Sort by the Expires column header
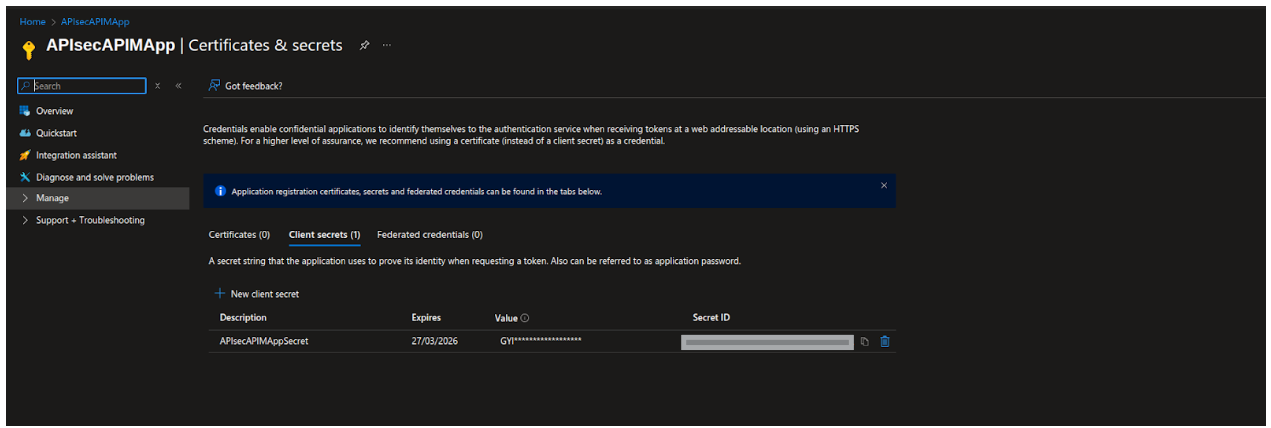The image size is (1271, 428). [x=426, y=318]
